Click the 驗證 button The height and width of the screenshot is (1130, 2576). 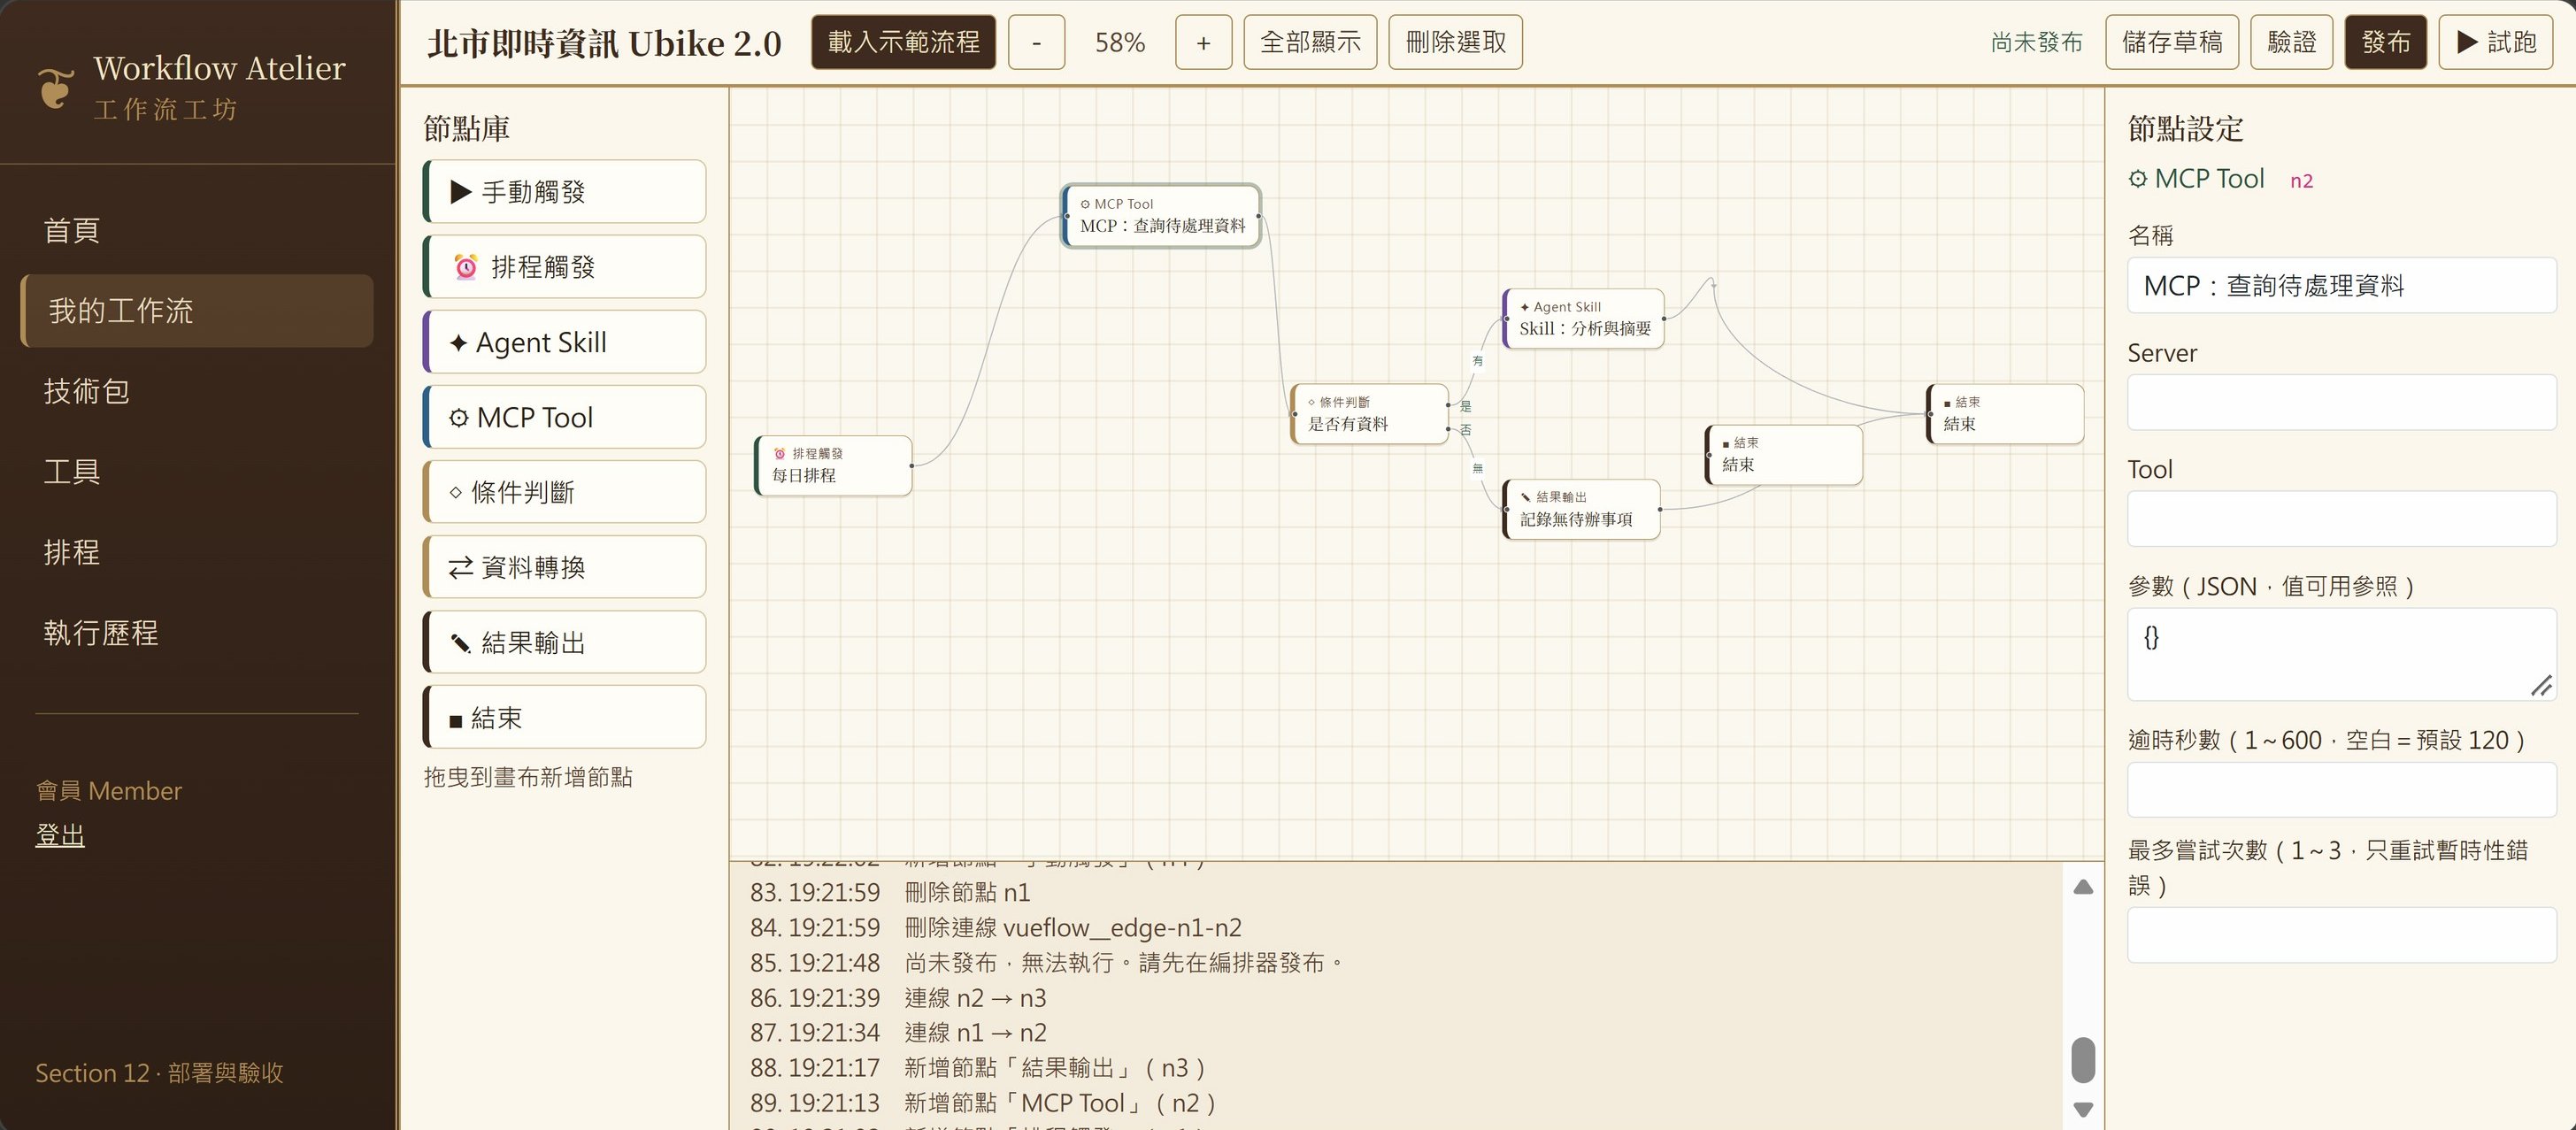pyautogui.click(x=2291, y=42)
